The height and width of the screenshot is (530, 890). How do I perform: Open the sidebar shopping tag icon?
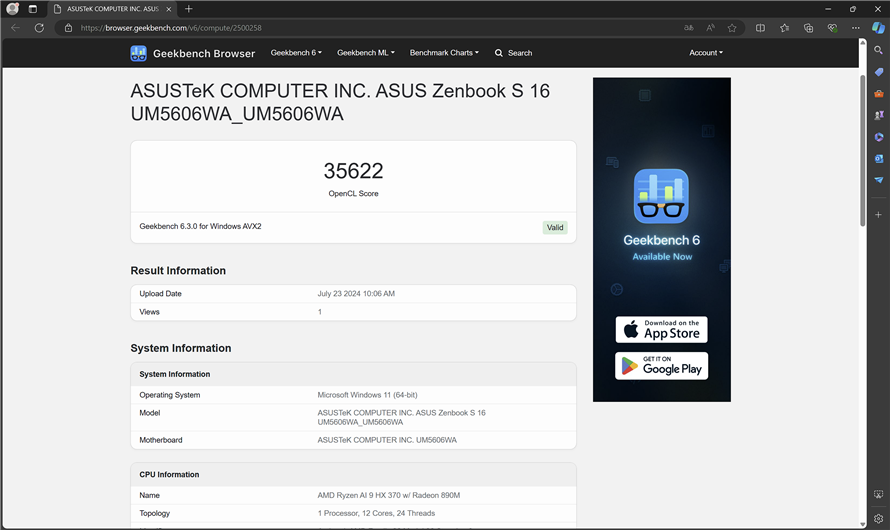click(x=879, y=72)
